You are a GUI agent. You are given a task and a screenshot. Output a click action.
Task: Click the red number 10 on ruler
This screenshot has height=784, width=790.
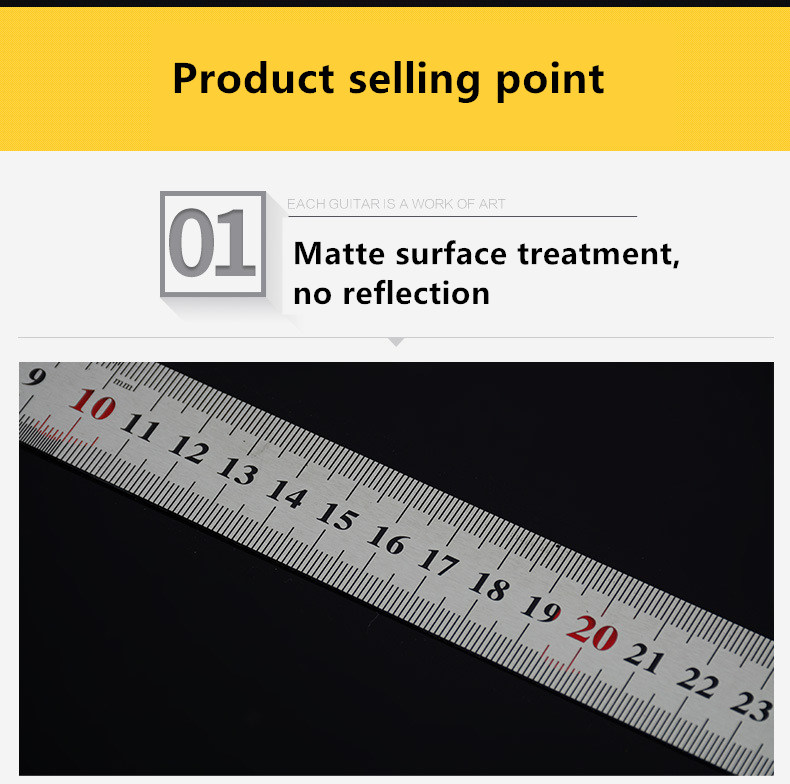click(93, 405)
